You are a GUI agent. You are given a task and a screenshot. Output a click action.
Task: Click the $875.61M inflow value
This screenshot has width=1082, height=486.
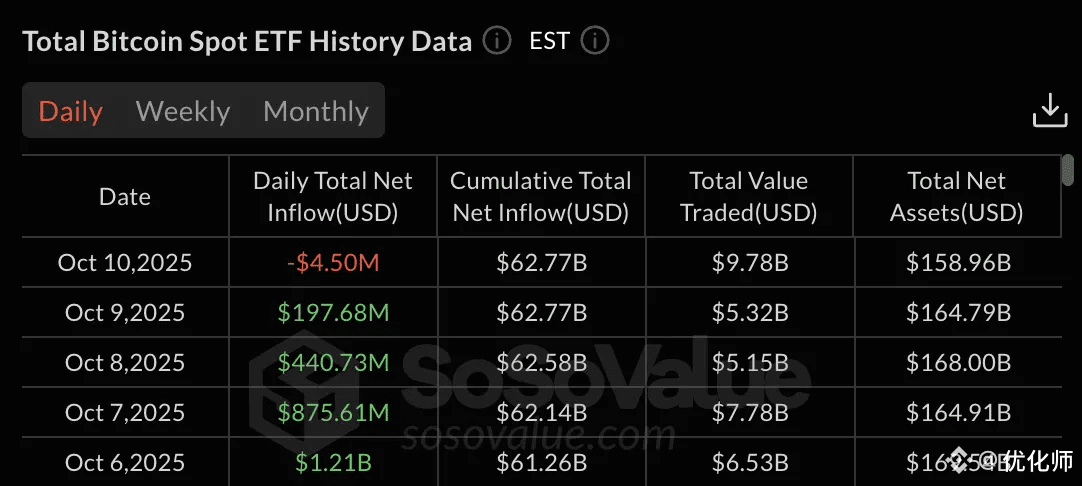click(x=333, y=412)
